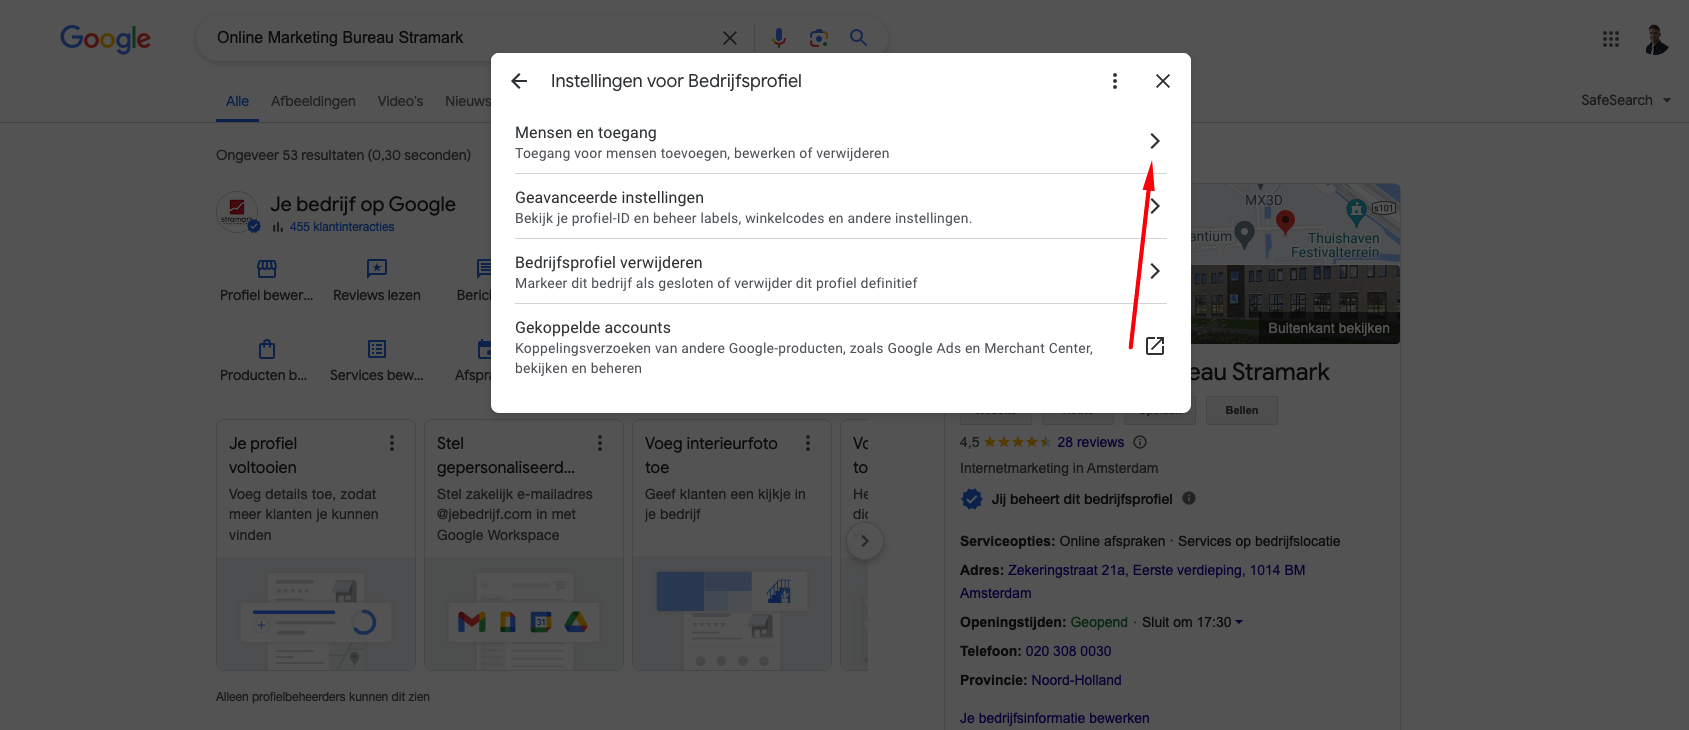Switch to the Alle tab
Screen dimensions: 1689x730
237,101
